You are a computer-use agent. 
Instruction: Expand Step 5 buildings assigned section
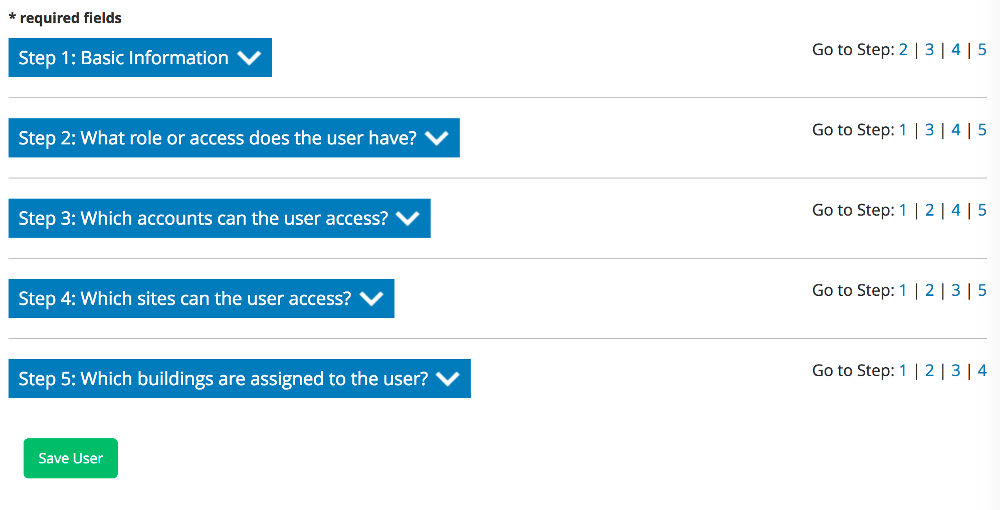(x=223, y=379)
